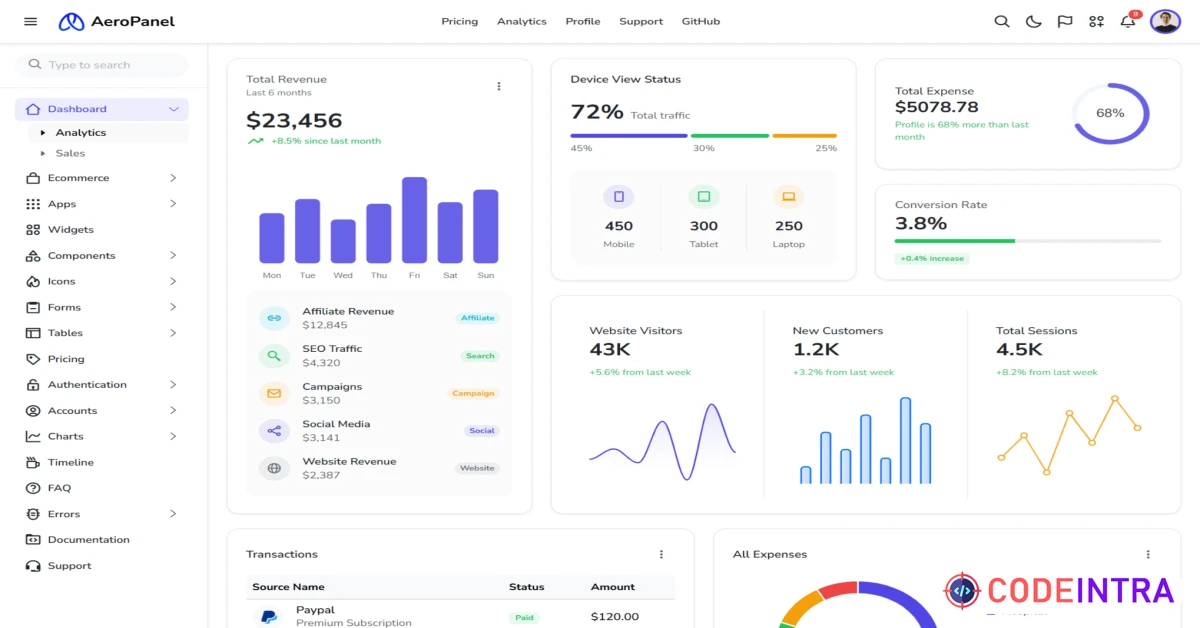Image resolution: width=1200 pixels, height=628 pixels.
Task: Expand the Components submenu arrow
Action: tap(173, 256)
